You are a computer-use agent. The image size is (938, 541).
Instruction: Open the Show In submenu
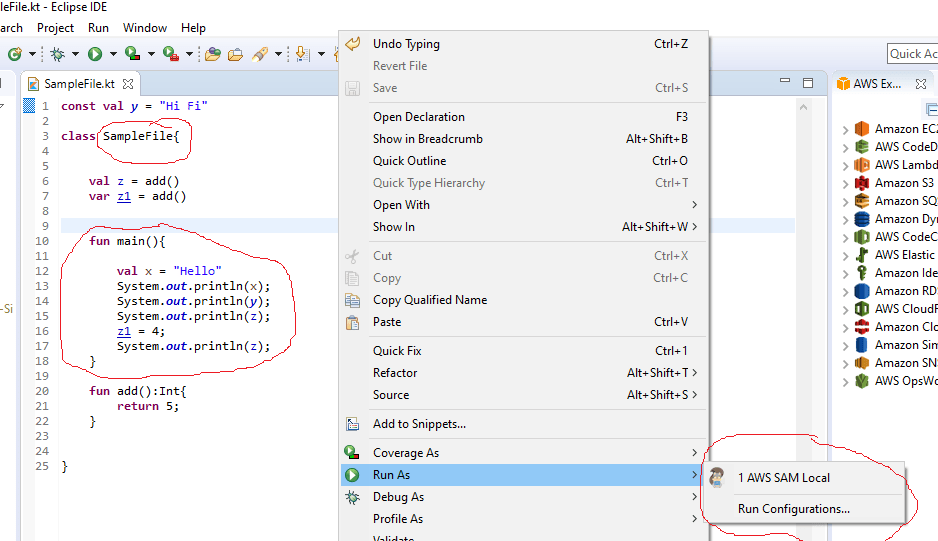(x=524, y=227)
